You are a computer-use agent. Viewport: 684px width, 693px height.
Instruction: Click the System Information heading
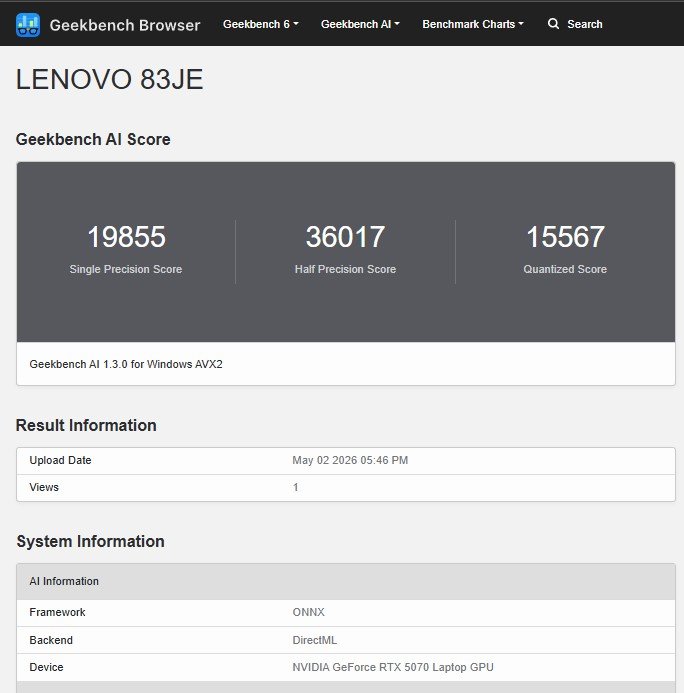click(91, 541)
